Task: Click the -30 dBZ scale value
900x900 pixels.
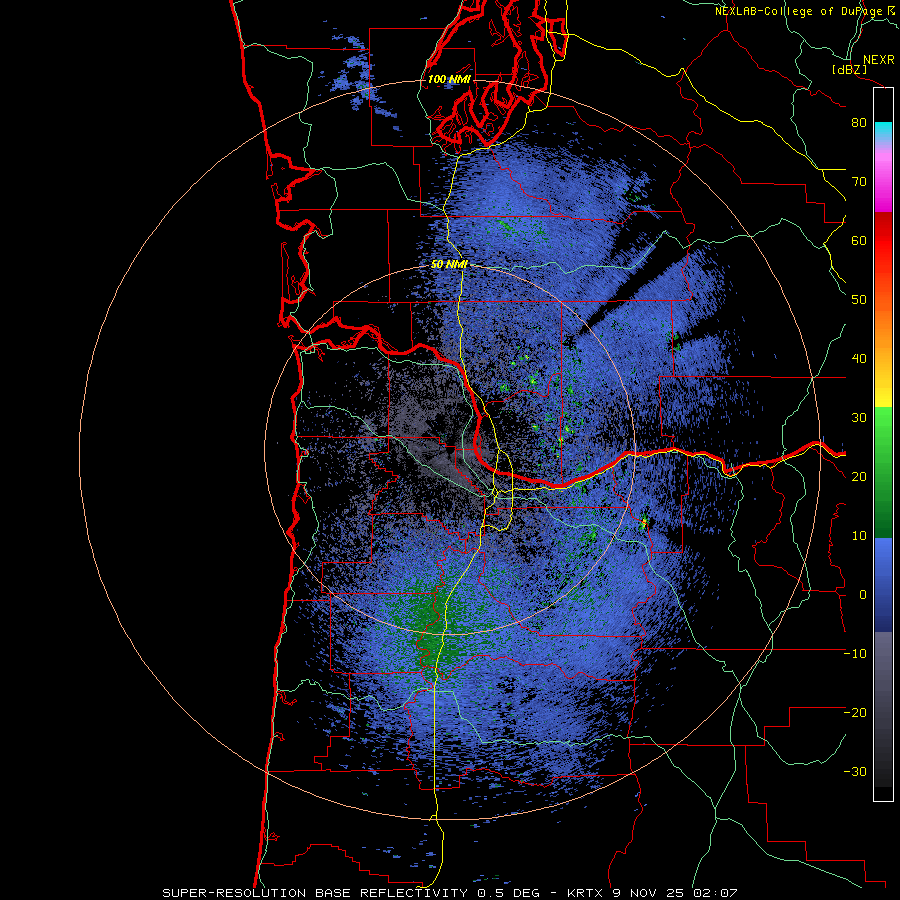Action: 855,771
